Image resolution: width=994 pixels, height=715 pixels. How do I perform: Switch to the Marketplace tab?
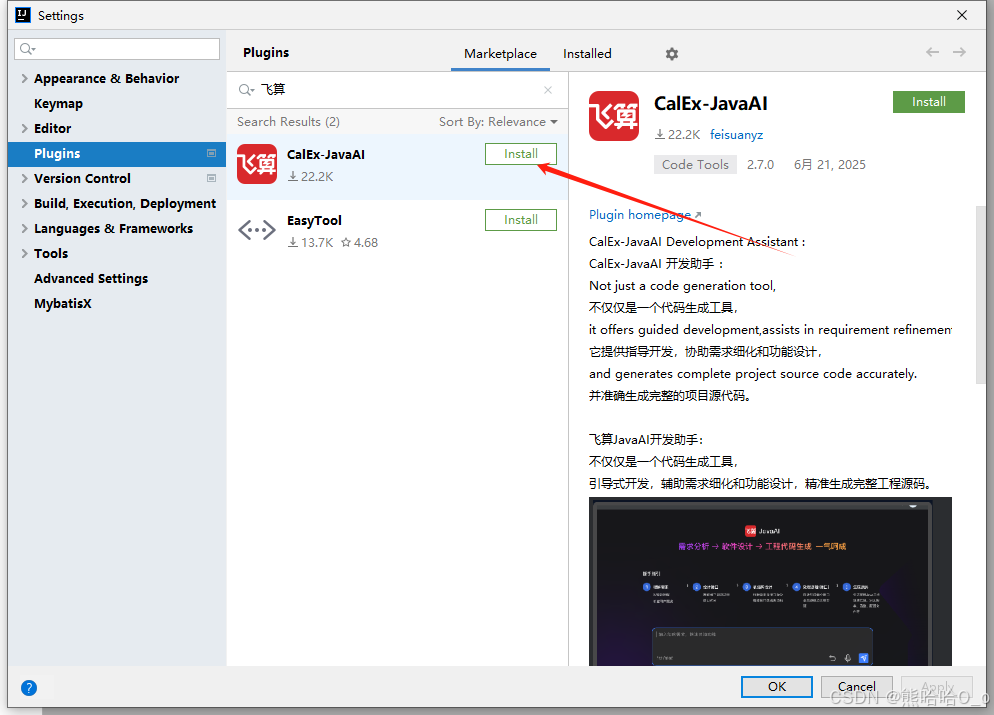point(500,54)
